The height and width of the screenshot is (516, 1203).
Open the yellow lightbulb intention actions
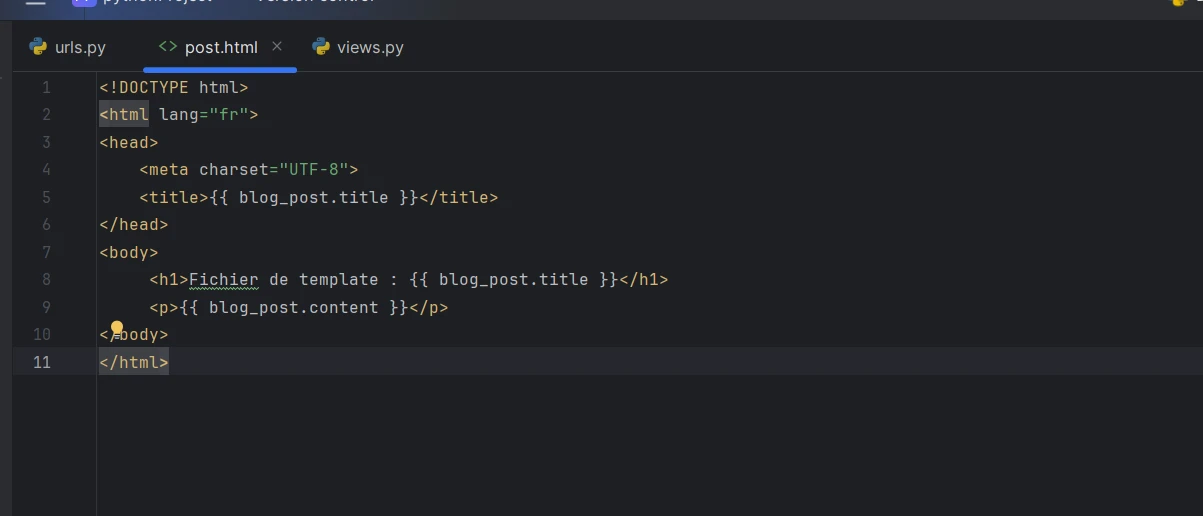coord(117,328)
